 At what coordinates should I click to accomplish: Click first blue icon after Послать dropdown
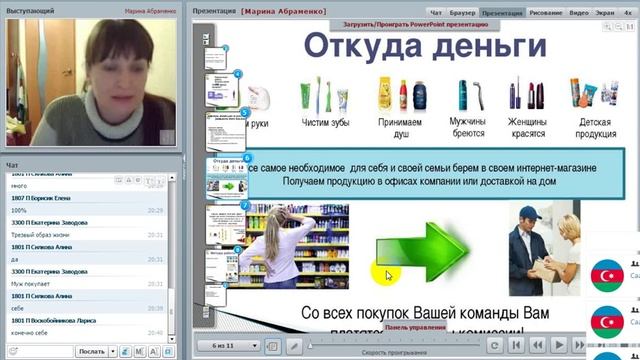pyautogui.click(x=126, y=351)
